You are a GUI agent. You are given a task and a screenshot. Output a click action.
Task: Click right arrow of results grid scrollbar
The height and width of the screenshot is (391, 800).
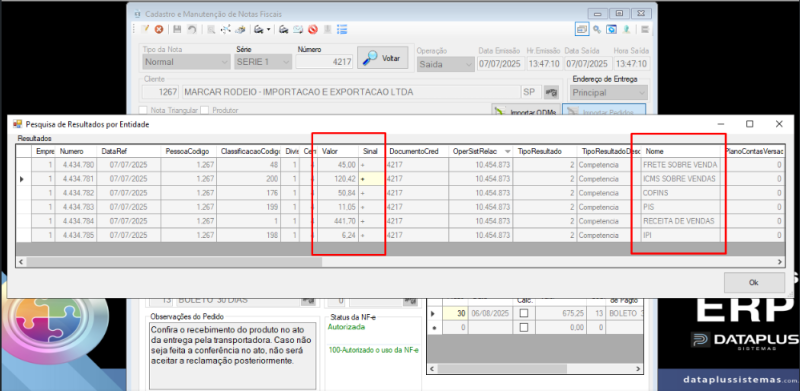point(780,261)
